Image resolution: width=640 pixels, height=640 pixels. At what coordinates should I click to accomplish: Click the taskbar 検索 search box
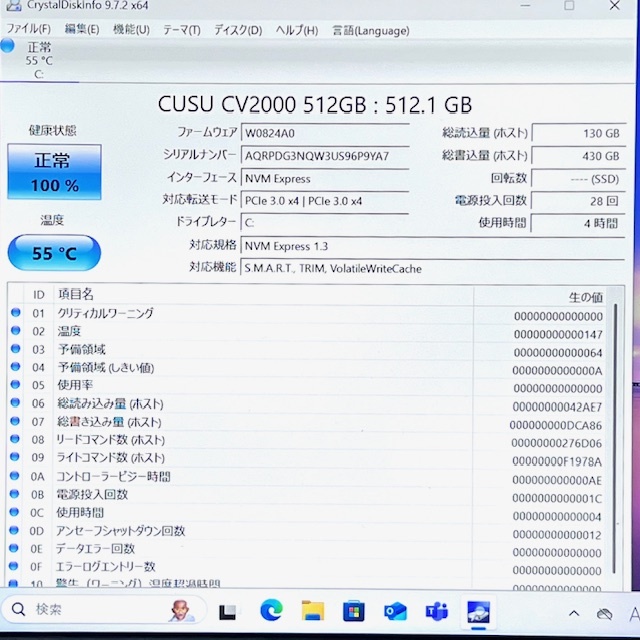point(104,610)
